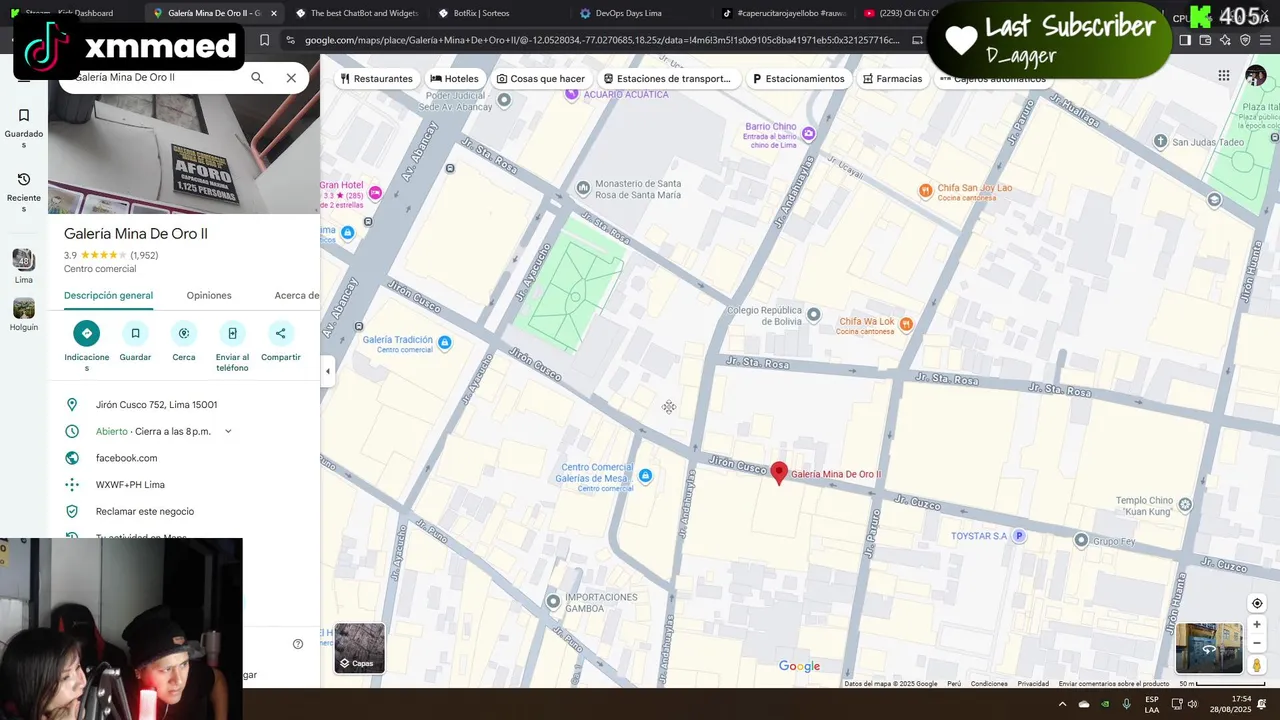The width and height of the screenshot is (1280, 720).
Task: Select the Descripción general tab
Action: [108, 295]
